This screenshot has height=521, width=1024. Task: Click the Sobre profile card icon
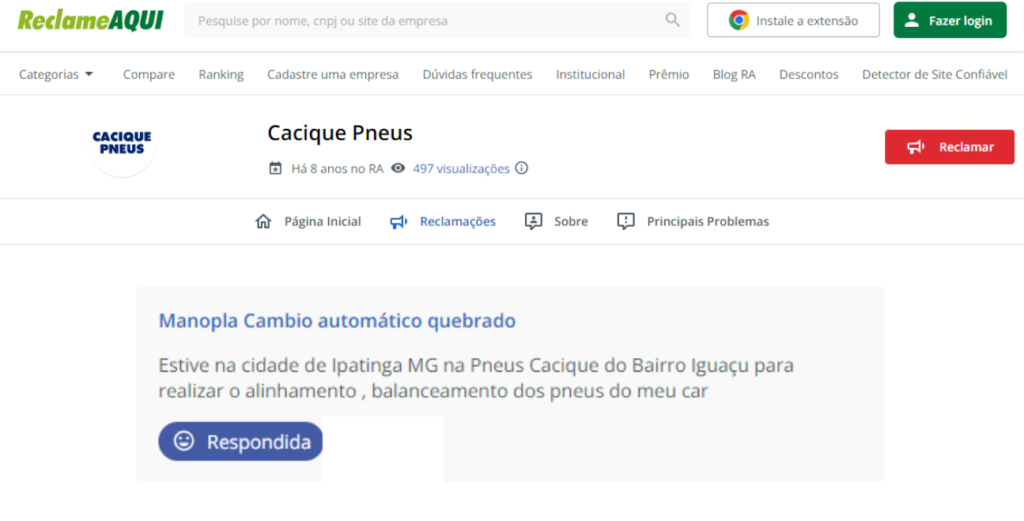[534, 221]
